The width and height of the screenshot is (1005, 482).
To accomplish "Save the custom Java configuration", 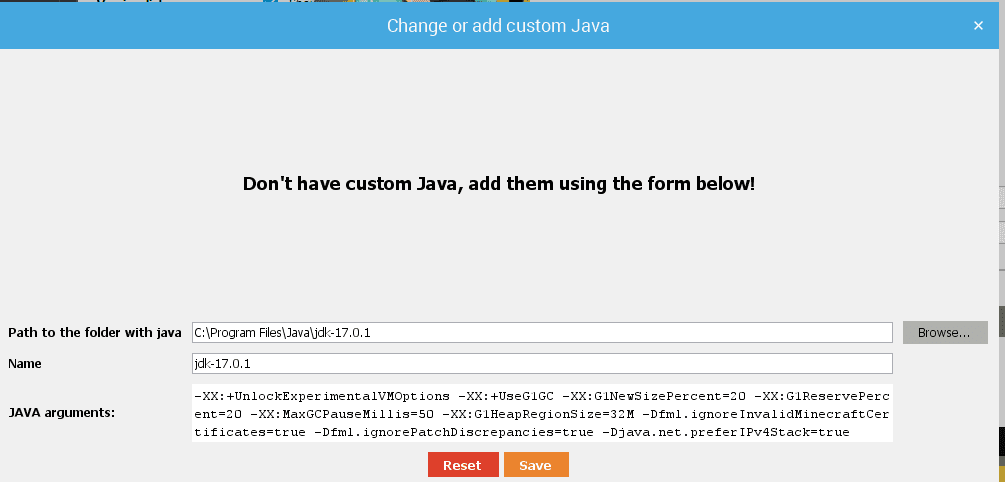I will [535, 465].
